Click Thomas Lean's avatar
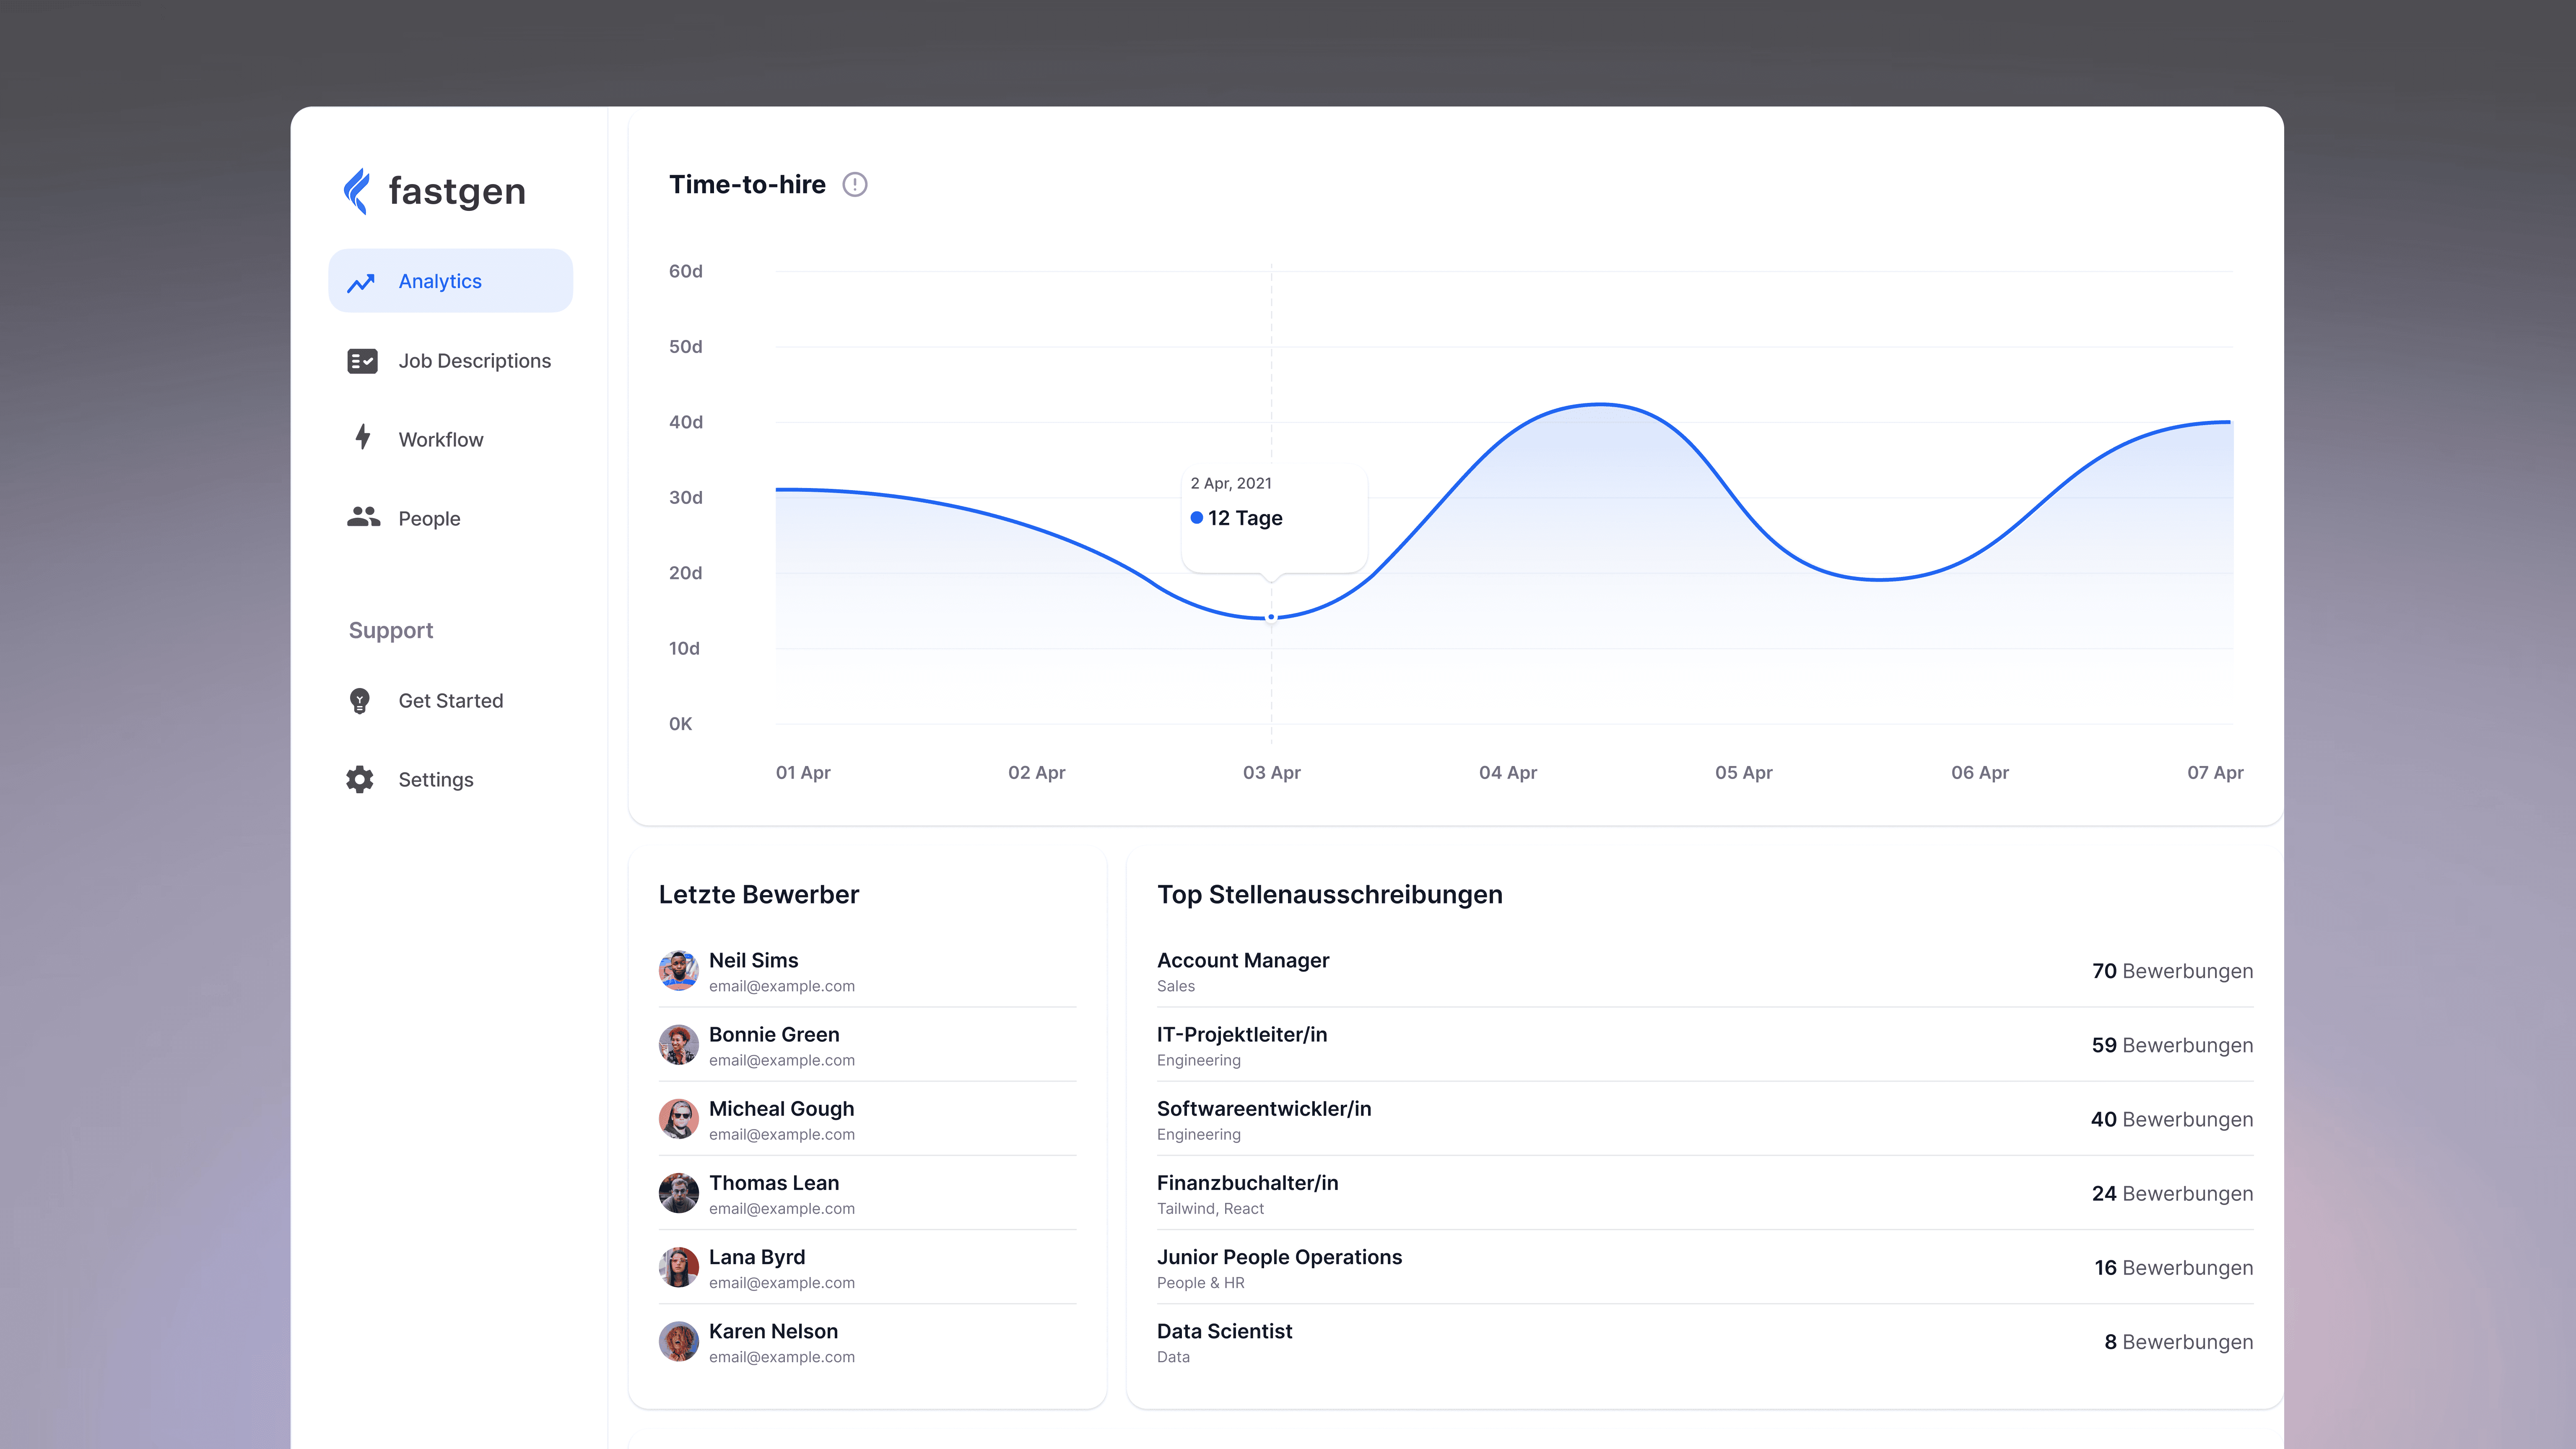 coord(679,1193)
